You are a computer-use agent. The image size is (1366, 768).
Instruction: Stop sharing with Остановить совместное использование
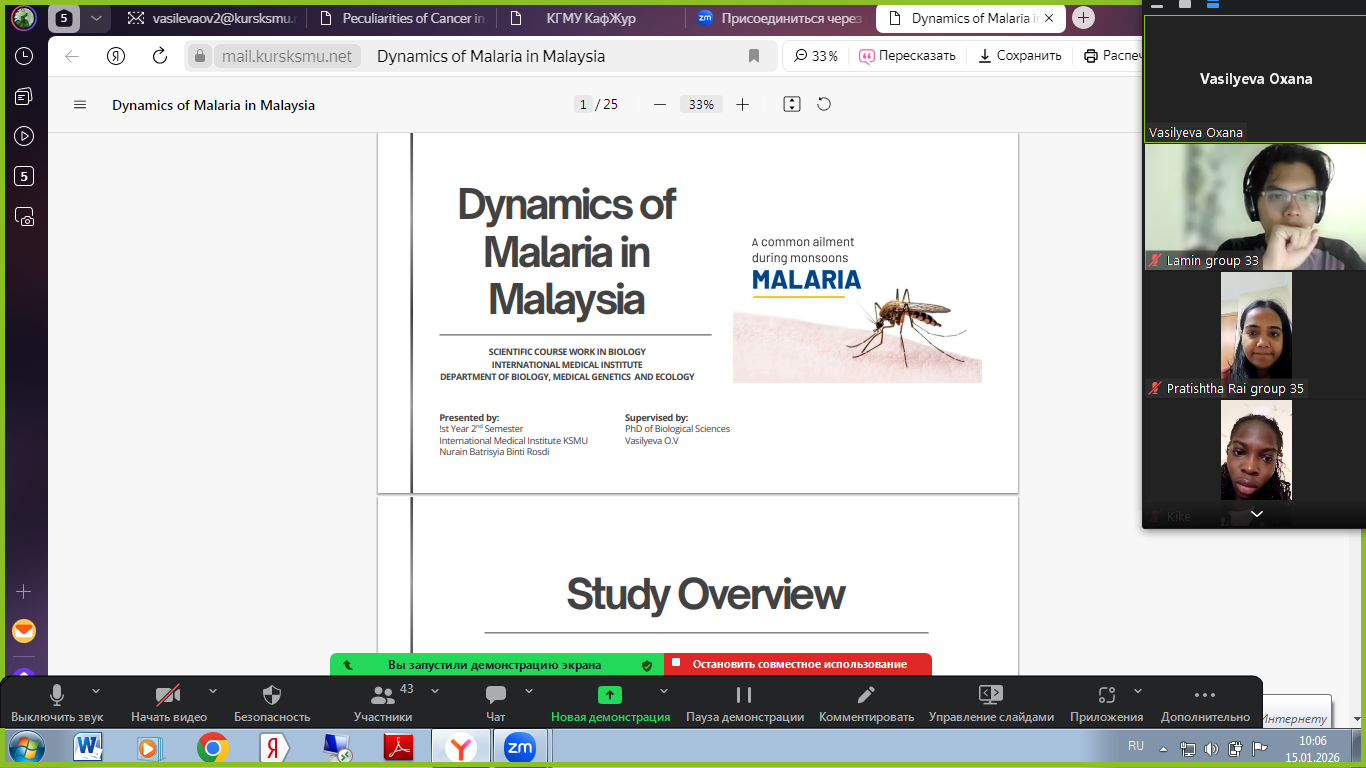tap(798, 664)
